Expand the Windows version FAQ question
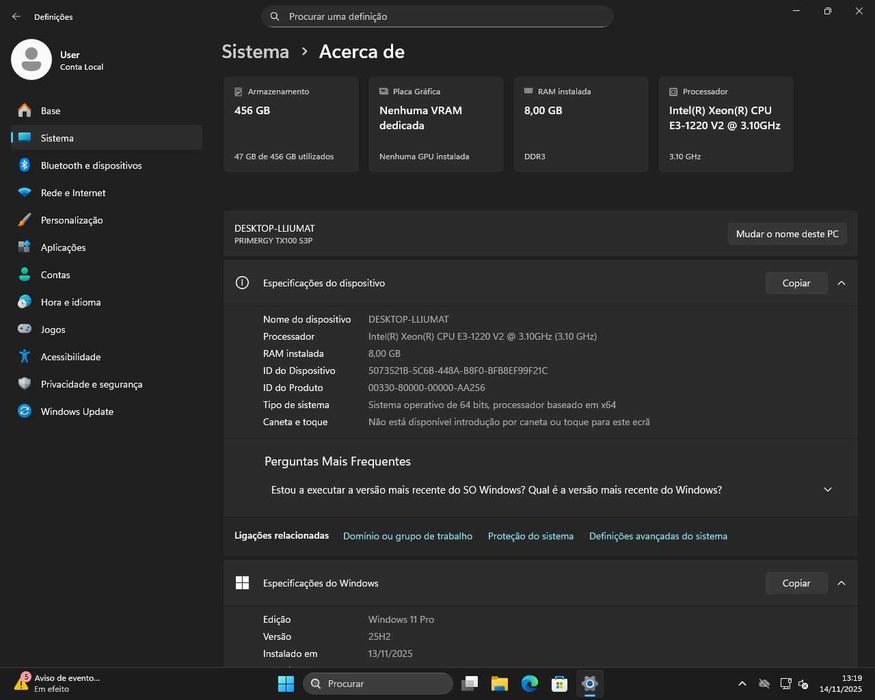 coord(828,490)
